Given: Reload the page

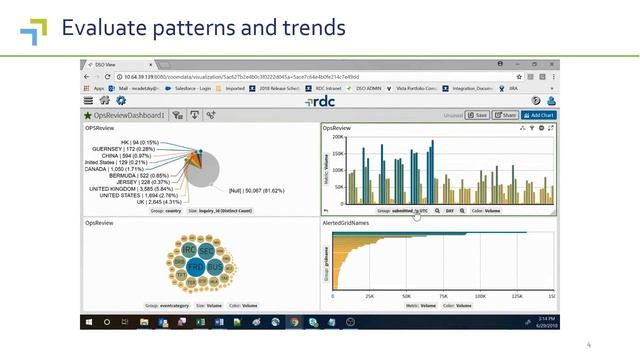Looking at the screenshot, I should pyautogui.click(x=107, y=77).
